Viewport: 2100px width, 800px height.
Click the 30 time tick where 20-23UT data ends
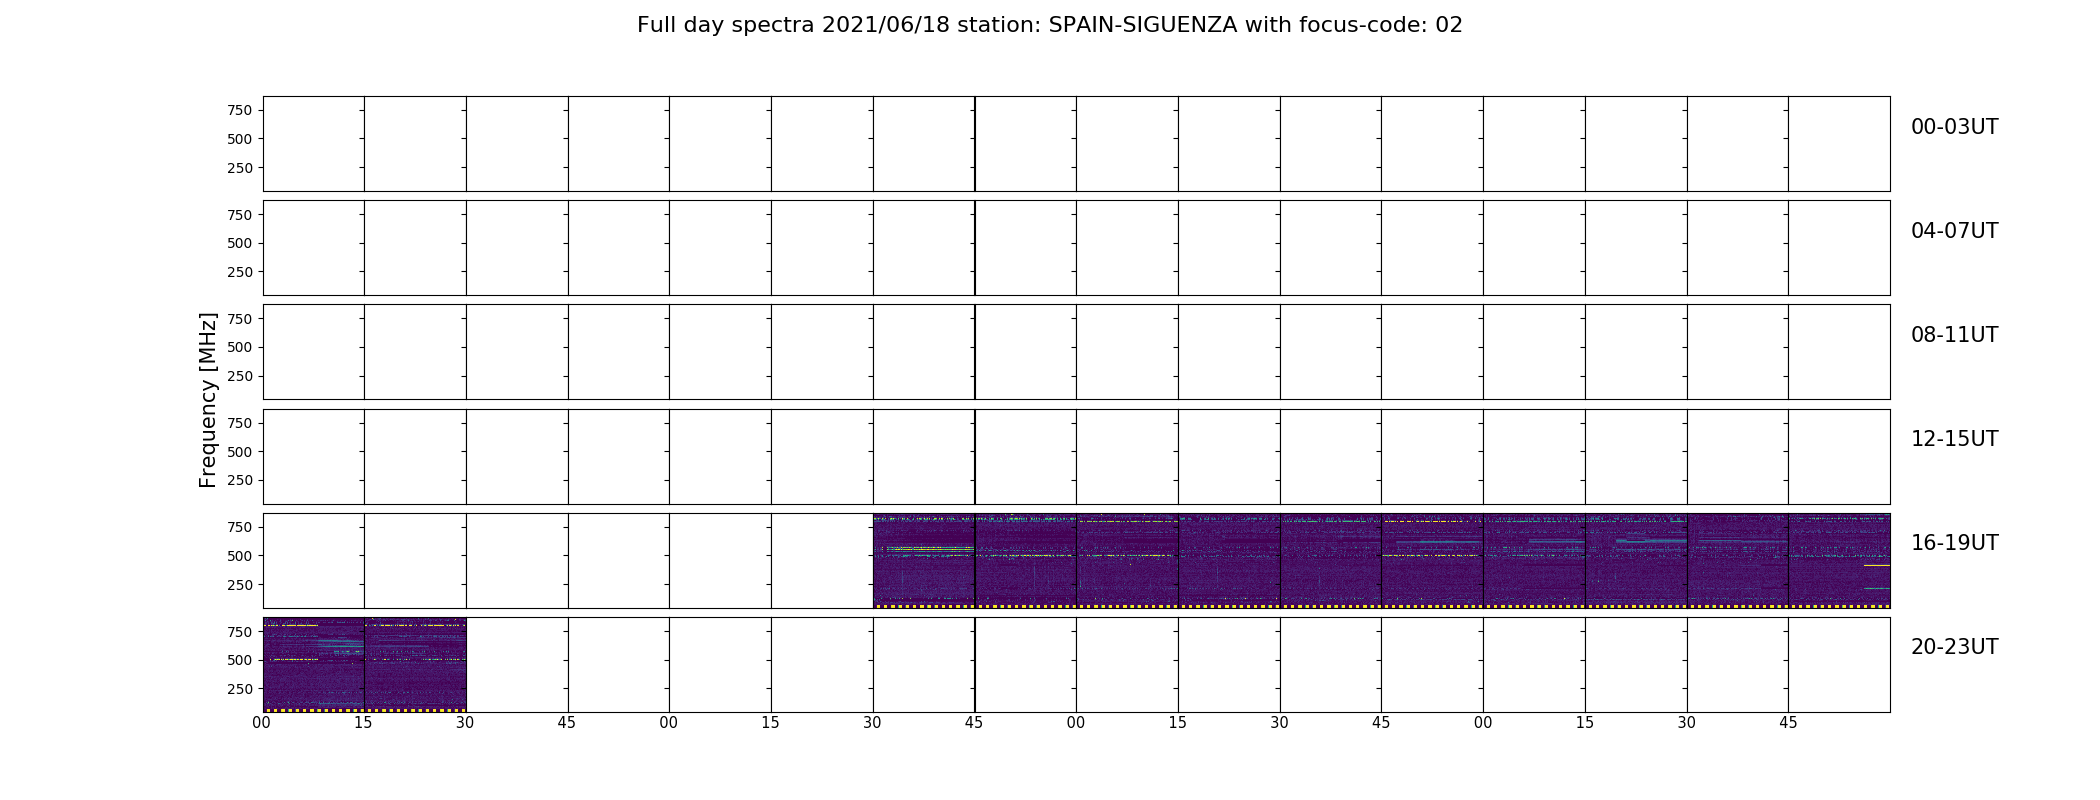465,723
